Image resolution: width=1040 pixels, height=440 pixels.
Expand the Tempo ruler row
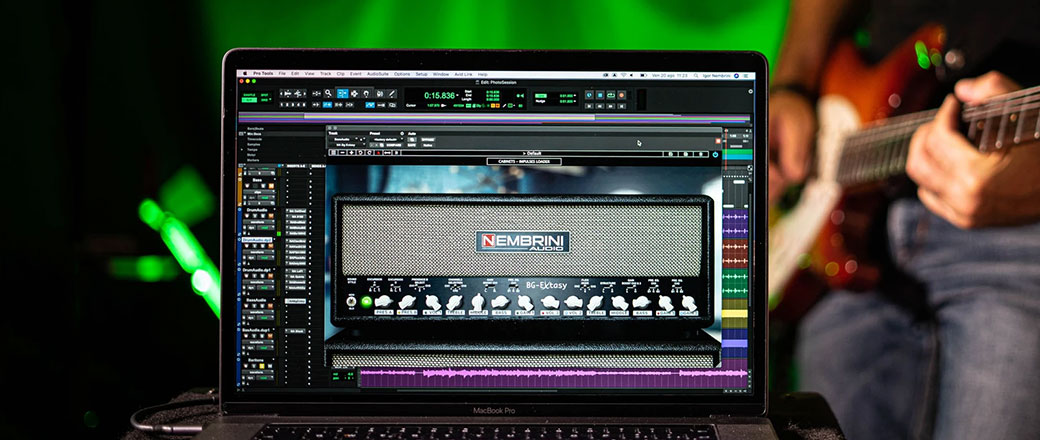(242, 150)
